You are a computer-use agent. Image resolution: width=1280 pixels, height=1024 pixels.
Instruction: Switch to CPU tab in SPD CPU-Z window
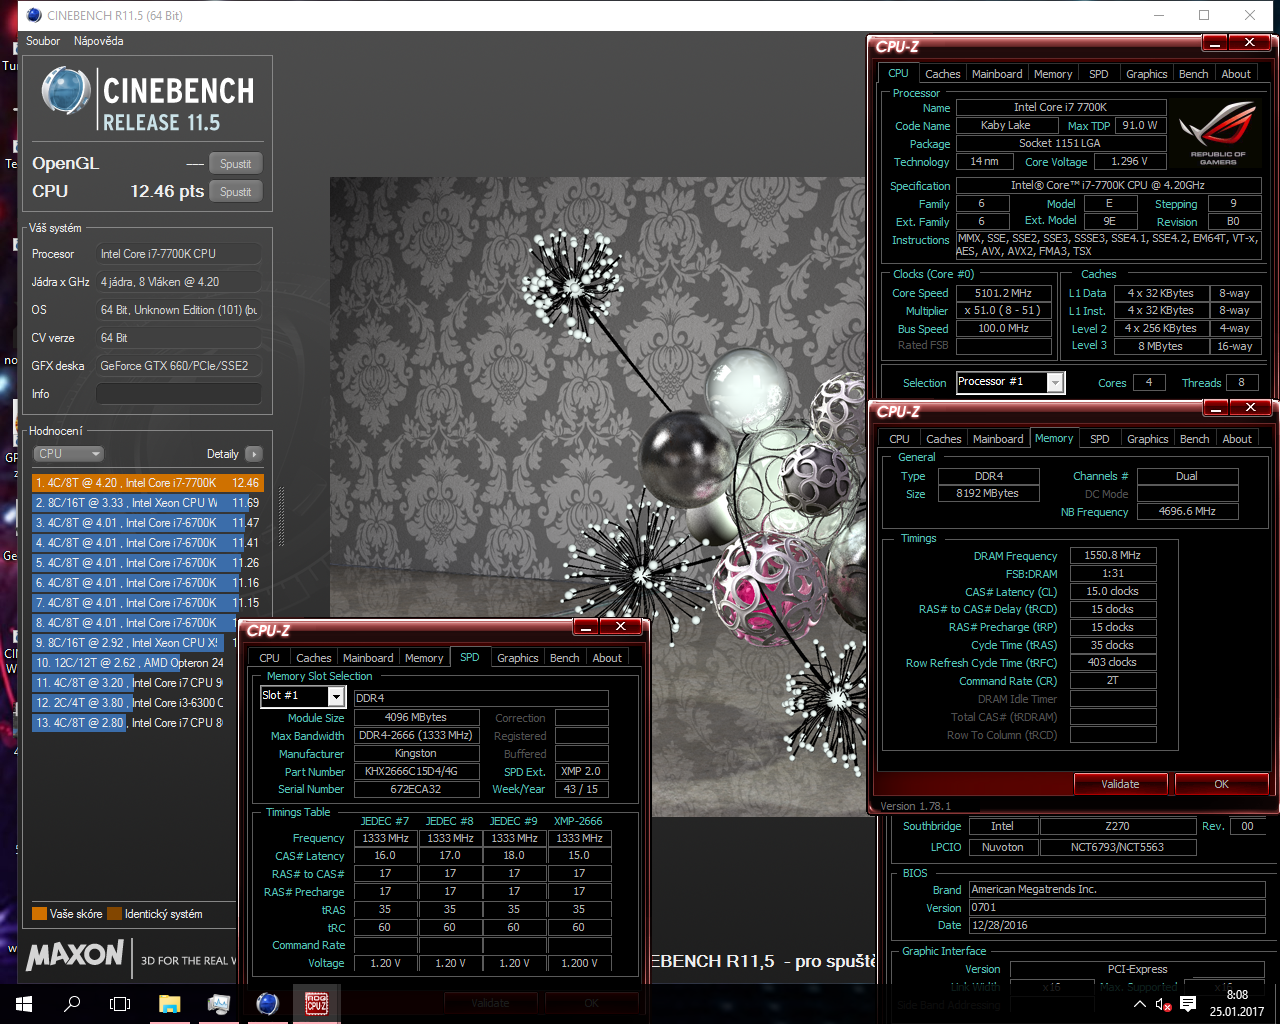point(269,658)
